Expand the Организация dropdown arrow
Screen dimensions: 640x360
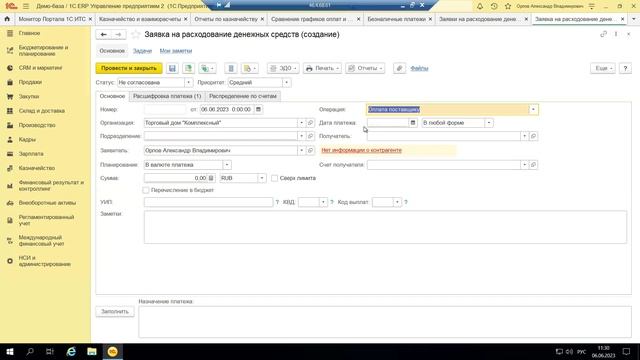tap(301, 122)
